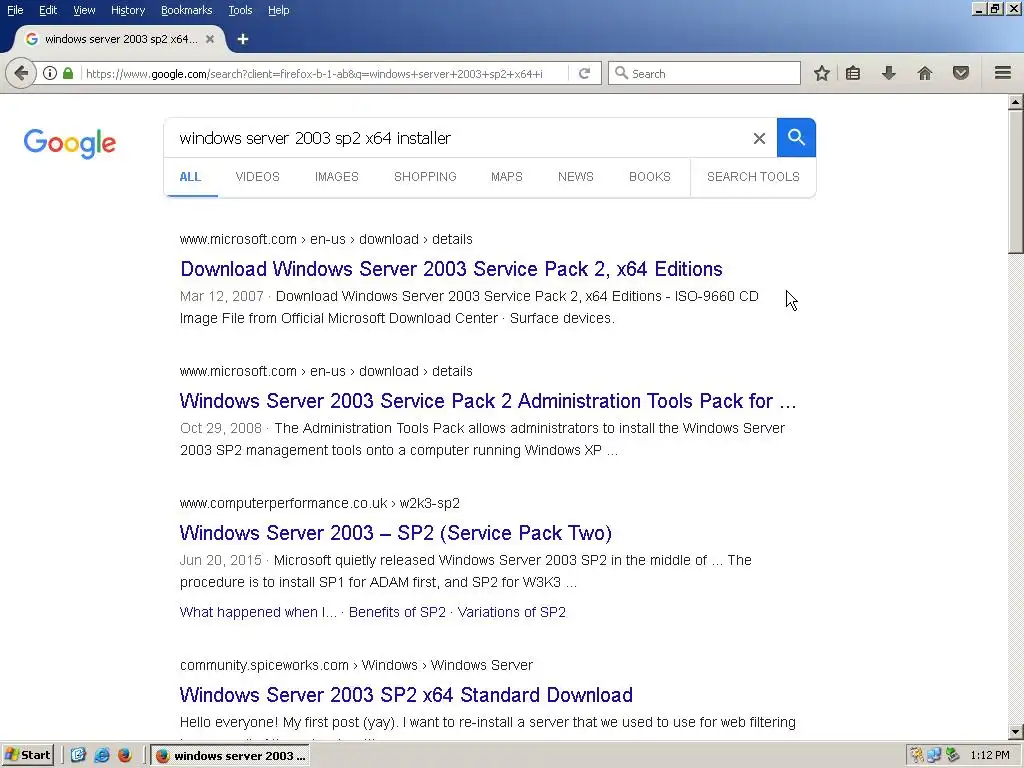Open the Windows Start button
Image resolution: width=1024 pixels, height=768 pixels.
[x=28, y=755]
